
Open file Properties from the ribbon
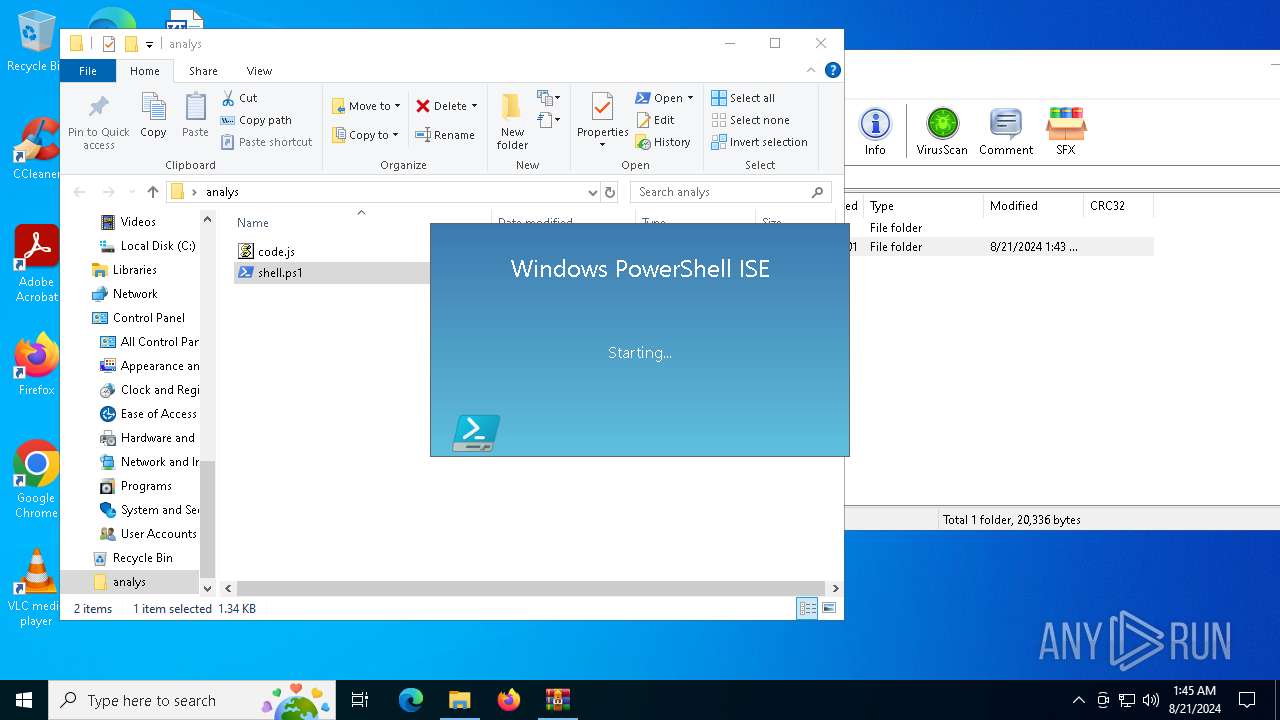[602, 120]
